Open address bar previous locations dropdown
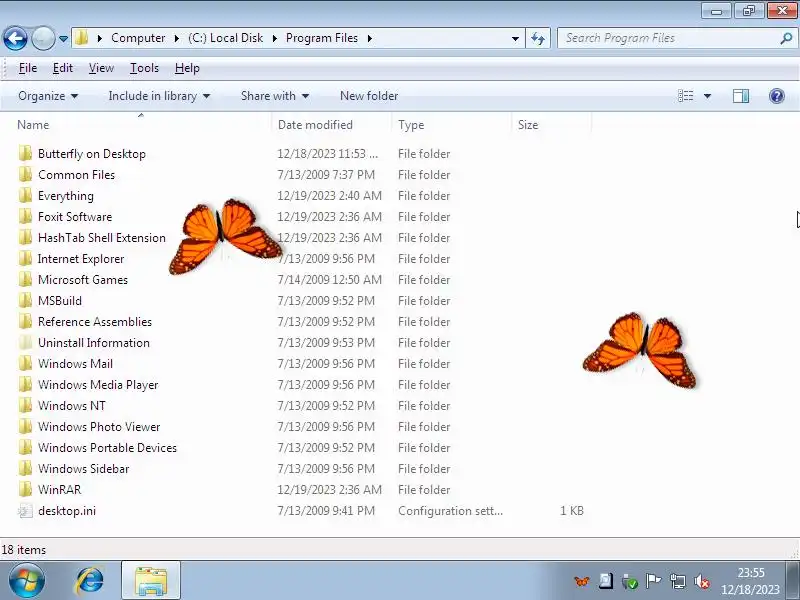The image size is (800, 600). (515, 39)
